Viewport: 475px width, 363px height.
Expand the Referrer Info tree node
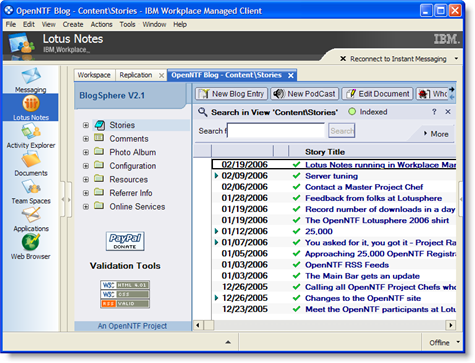(x=86, y=193)
